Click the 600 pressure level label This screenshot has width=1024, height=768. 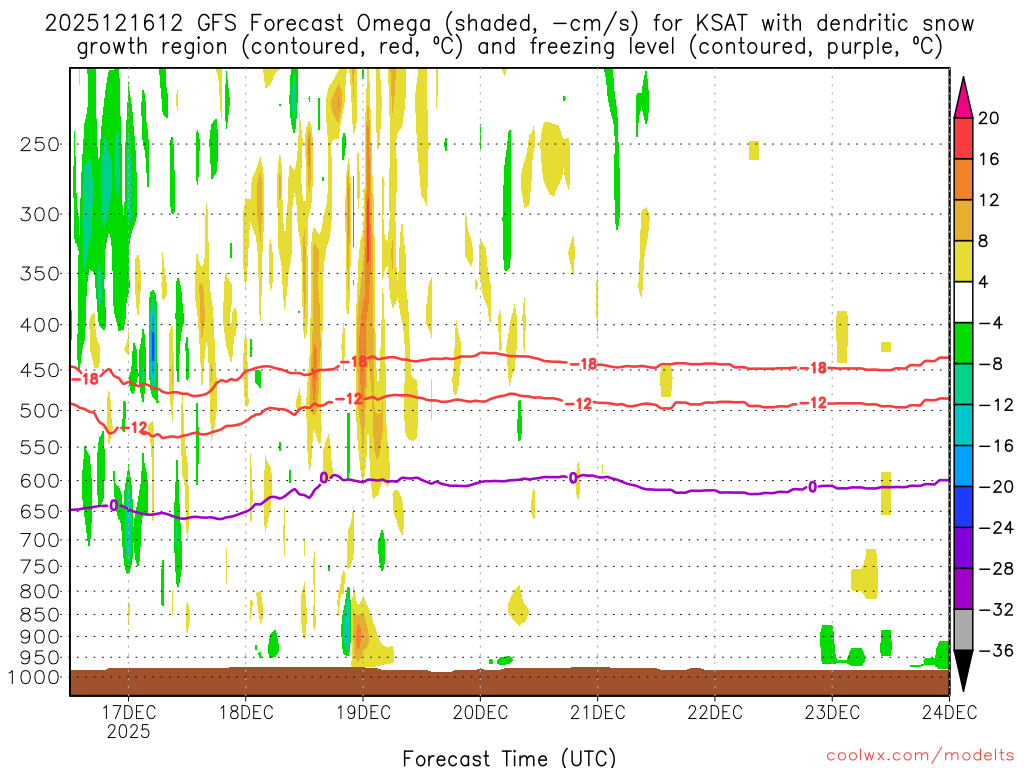(40, 481)
